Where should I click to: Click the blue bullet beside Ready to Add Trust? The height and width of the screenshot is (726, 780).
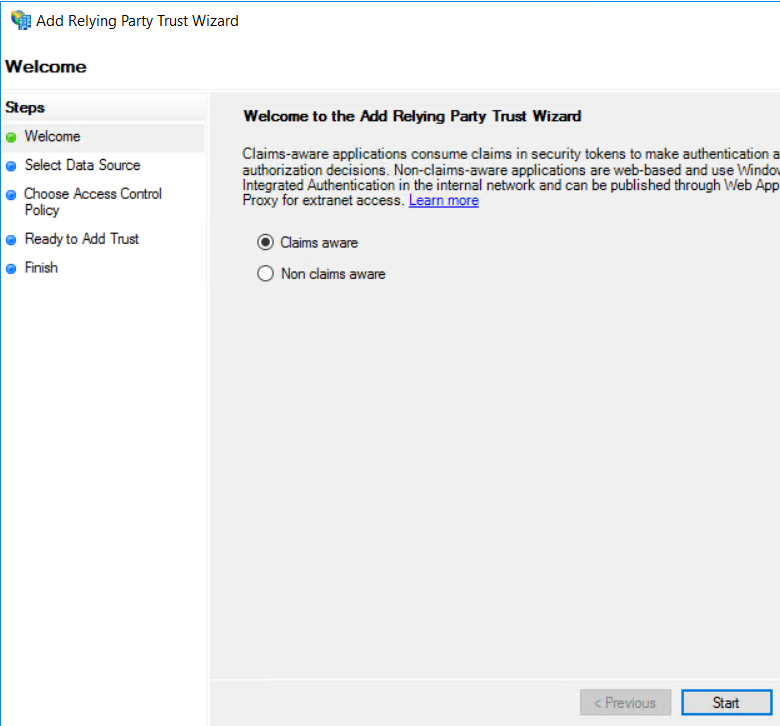click(11, 240)
